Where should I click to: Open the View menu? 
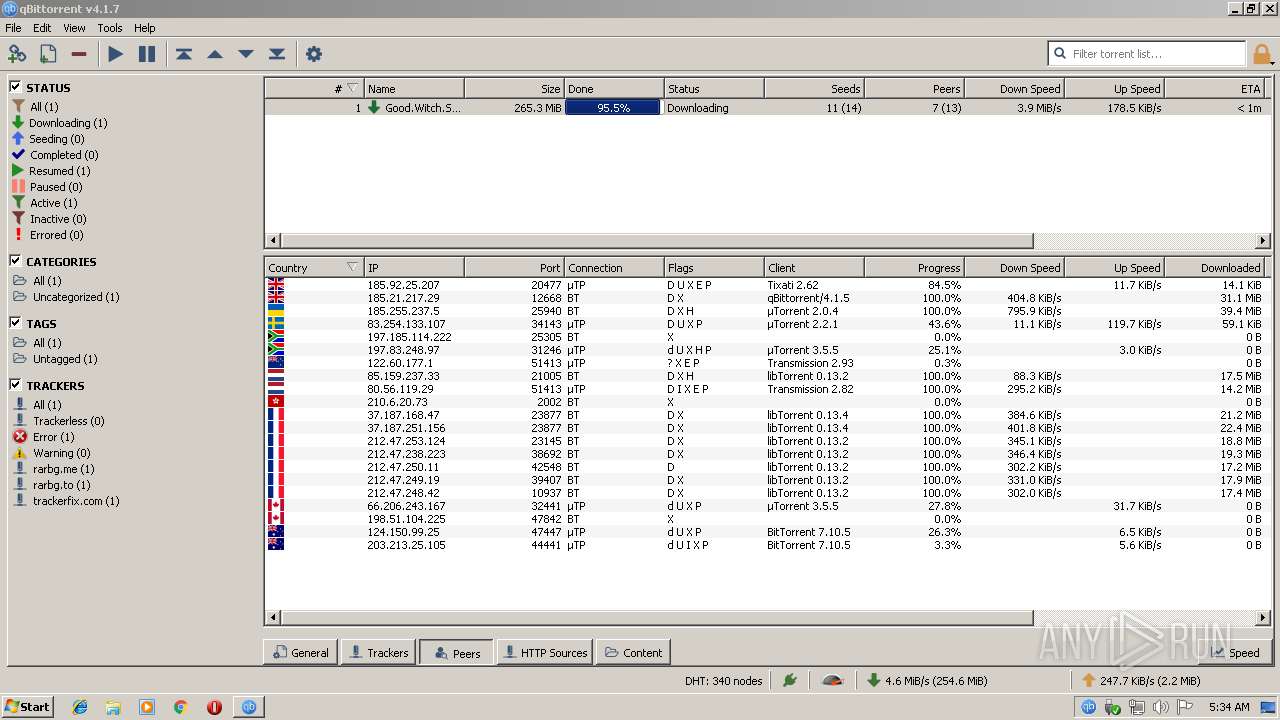(75, 28)
